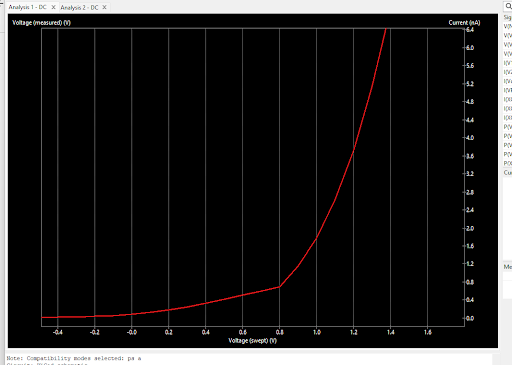Screen dimensions: 512x365
Task: Click the console output text area below plot
Action: [249, 359]
